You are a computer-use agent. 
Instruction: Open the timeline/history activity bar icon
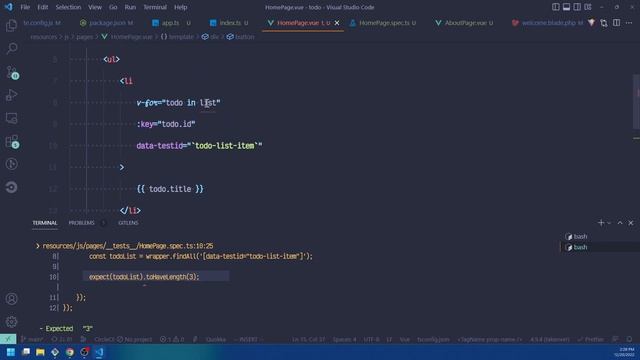click(11, 164)
